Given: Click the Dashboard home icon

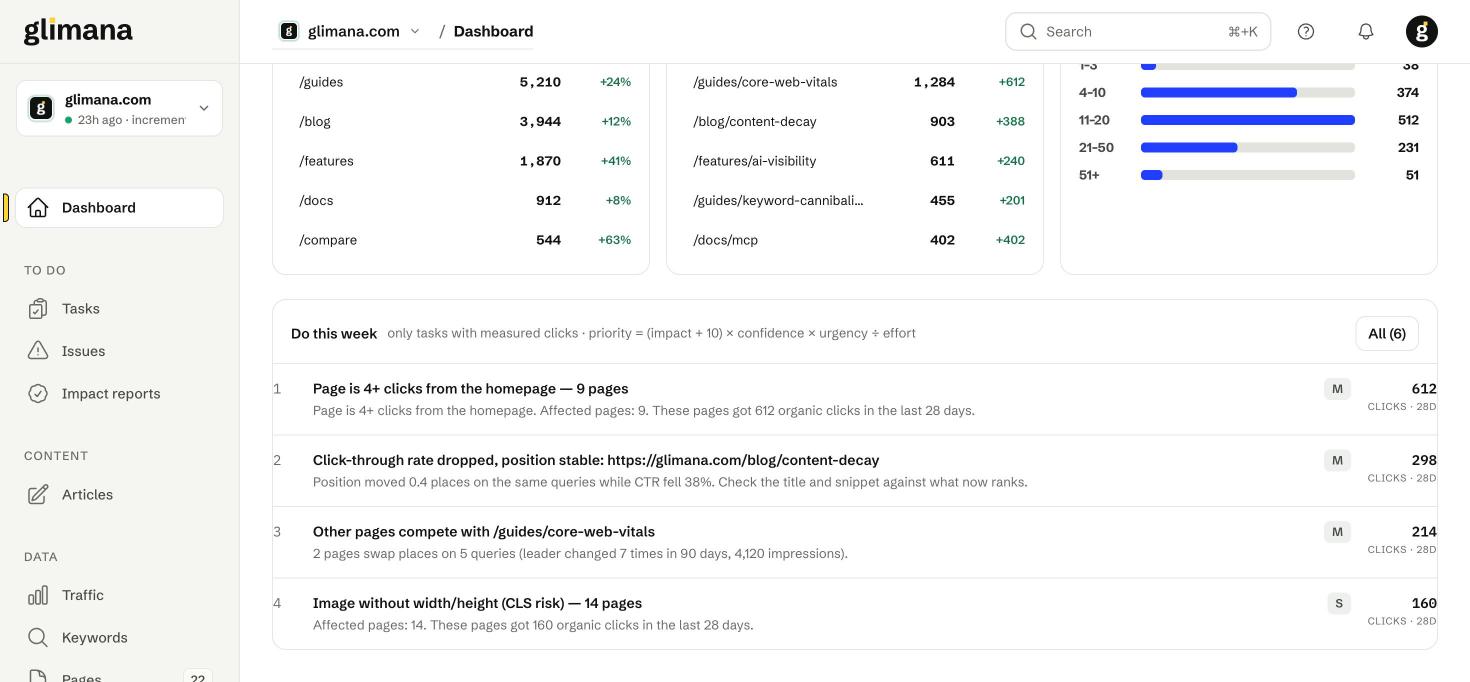Looking at the screenshot, I should [x=38, y=208].
